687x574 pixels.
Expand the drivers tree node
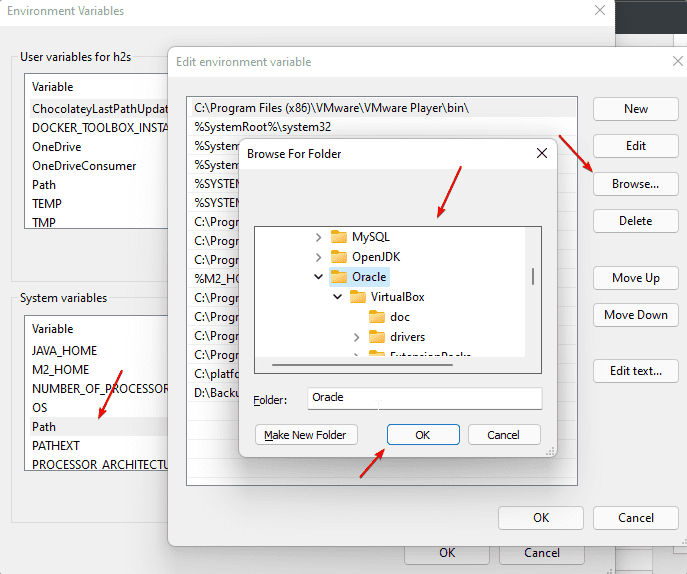356,337
